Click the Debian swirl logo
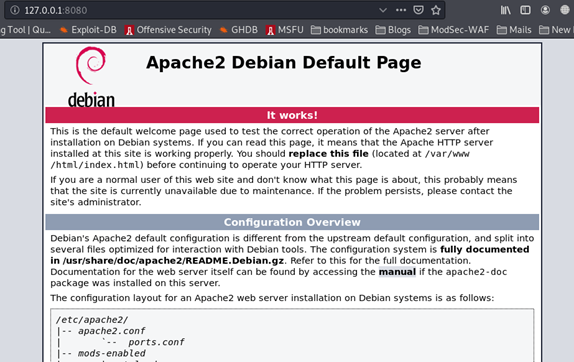This screenshot has height=362, width=574. [x=91, y=65]
